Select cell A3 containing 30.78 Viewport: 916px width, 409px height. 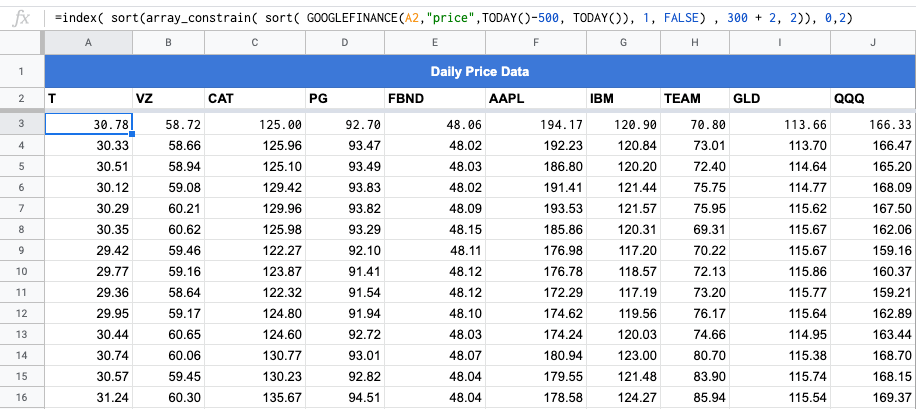89,124
